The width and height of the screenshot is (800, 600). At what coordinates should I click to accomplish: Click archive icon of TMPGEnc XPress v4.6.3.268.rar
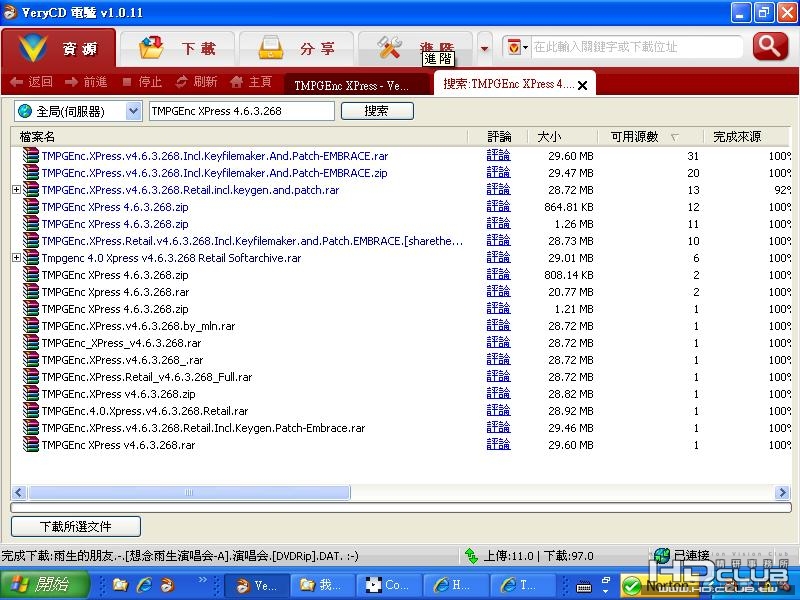click(x=31, y=445)
